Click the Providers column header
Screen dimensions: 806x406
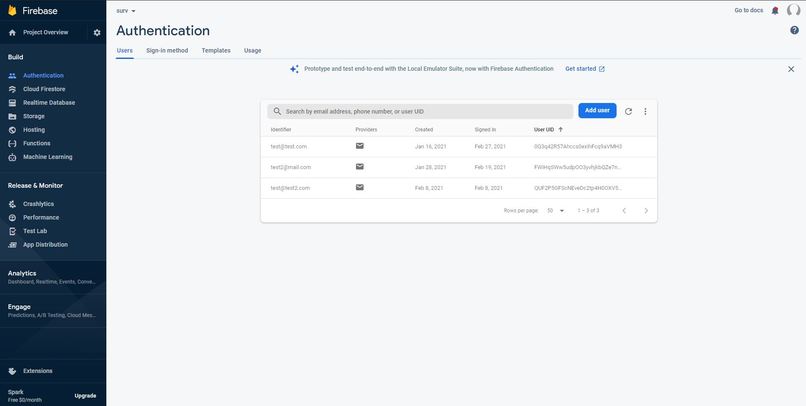click(x=366, y=130)
